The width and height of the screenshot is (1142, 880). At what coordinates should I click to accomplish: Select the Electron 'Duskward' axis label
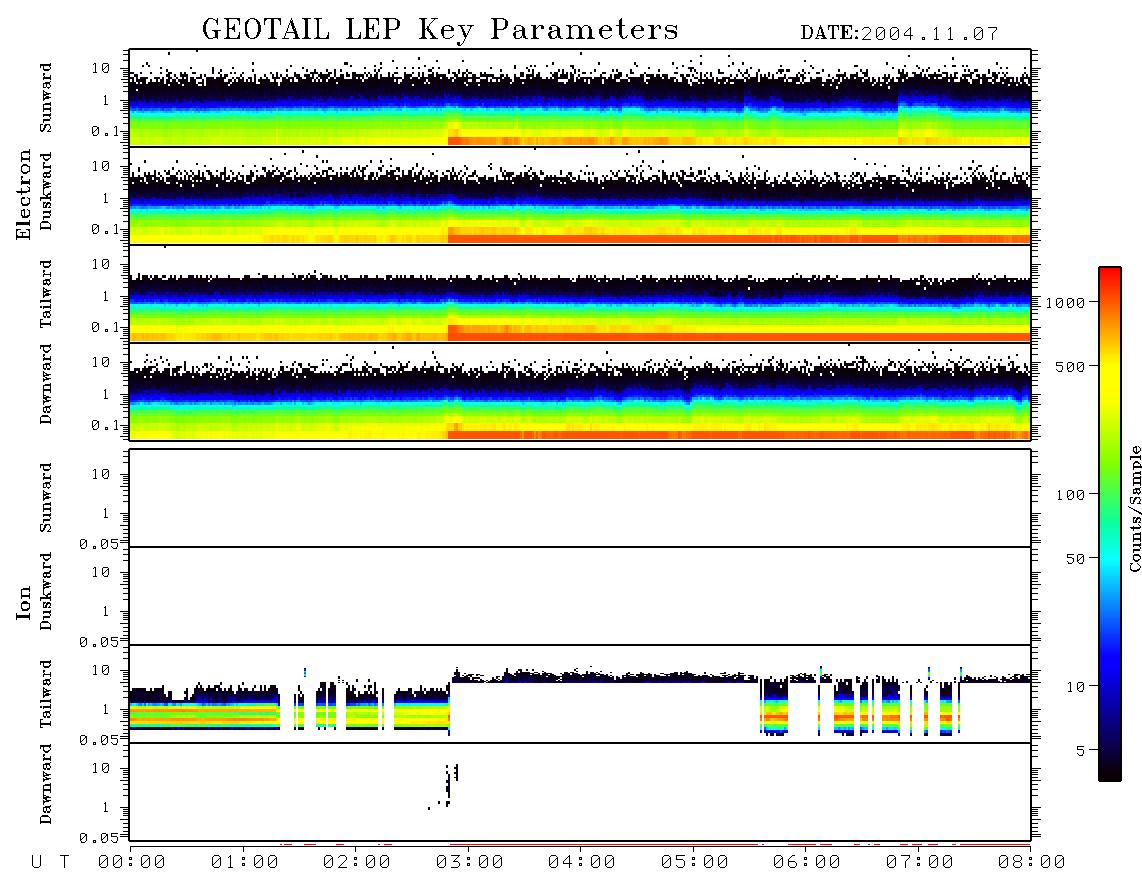[x=46, y=191]
